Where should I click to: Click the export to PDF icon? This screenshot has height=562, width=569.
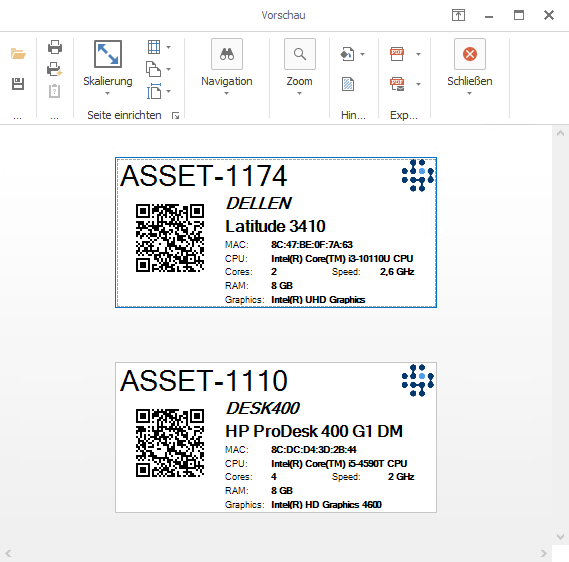click(x=397, y=54)
